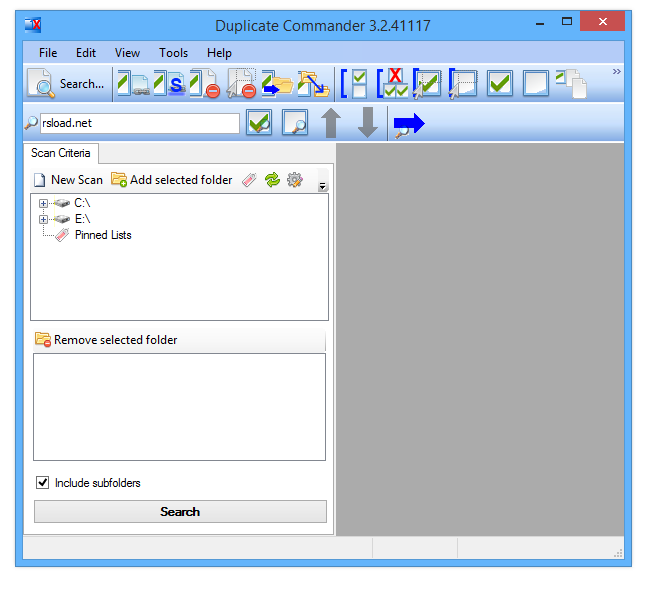Open the View menu
The width and height of the screenshot is (651, 591).
pos(127,53)
